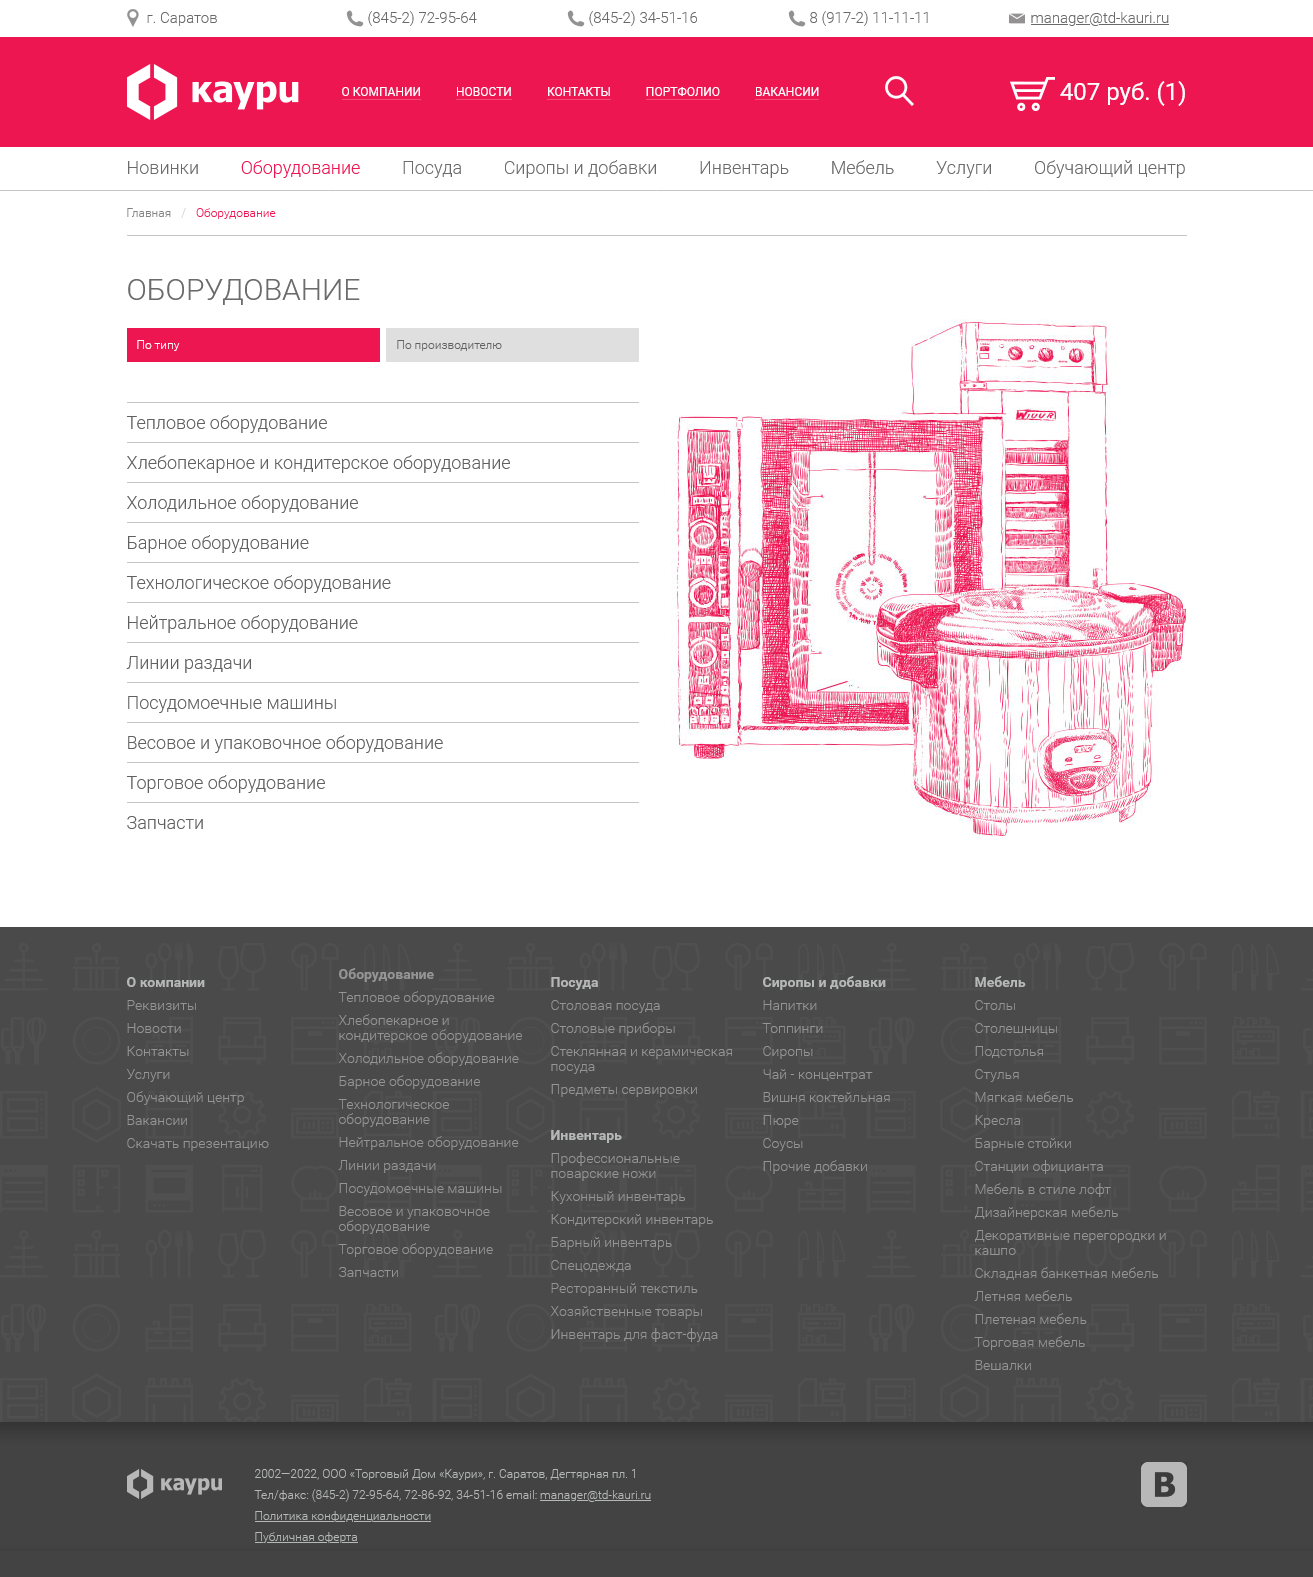Image resolution: width=1313 pixels, height=1577 pixels.
Task: Open the Линии раздачи category row
Action: pyautogui.click(x=189, y=663)
